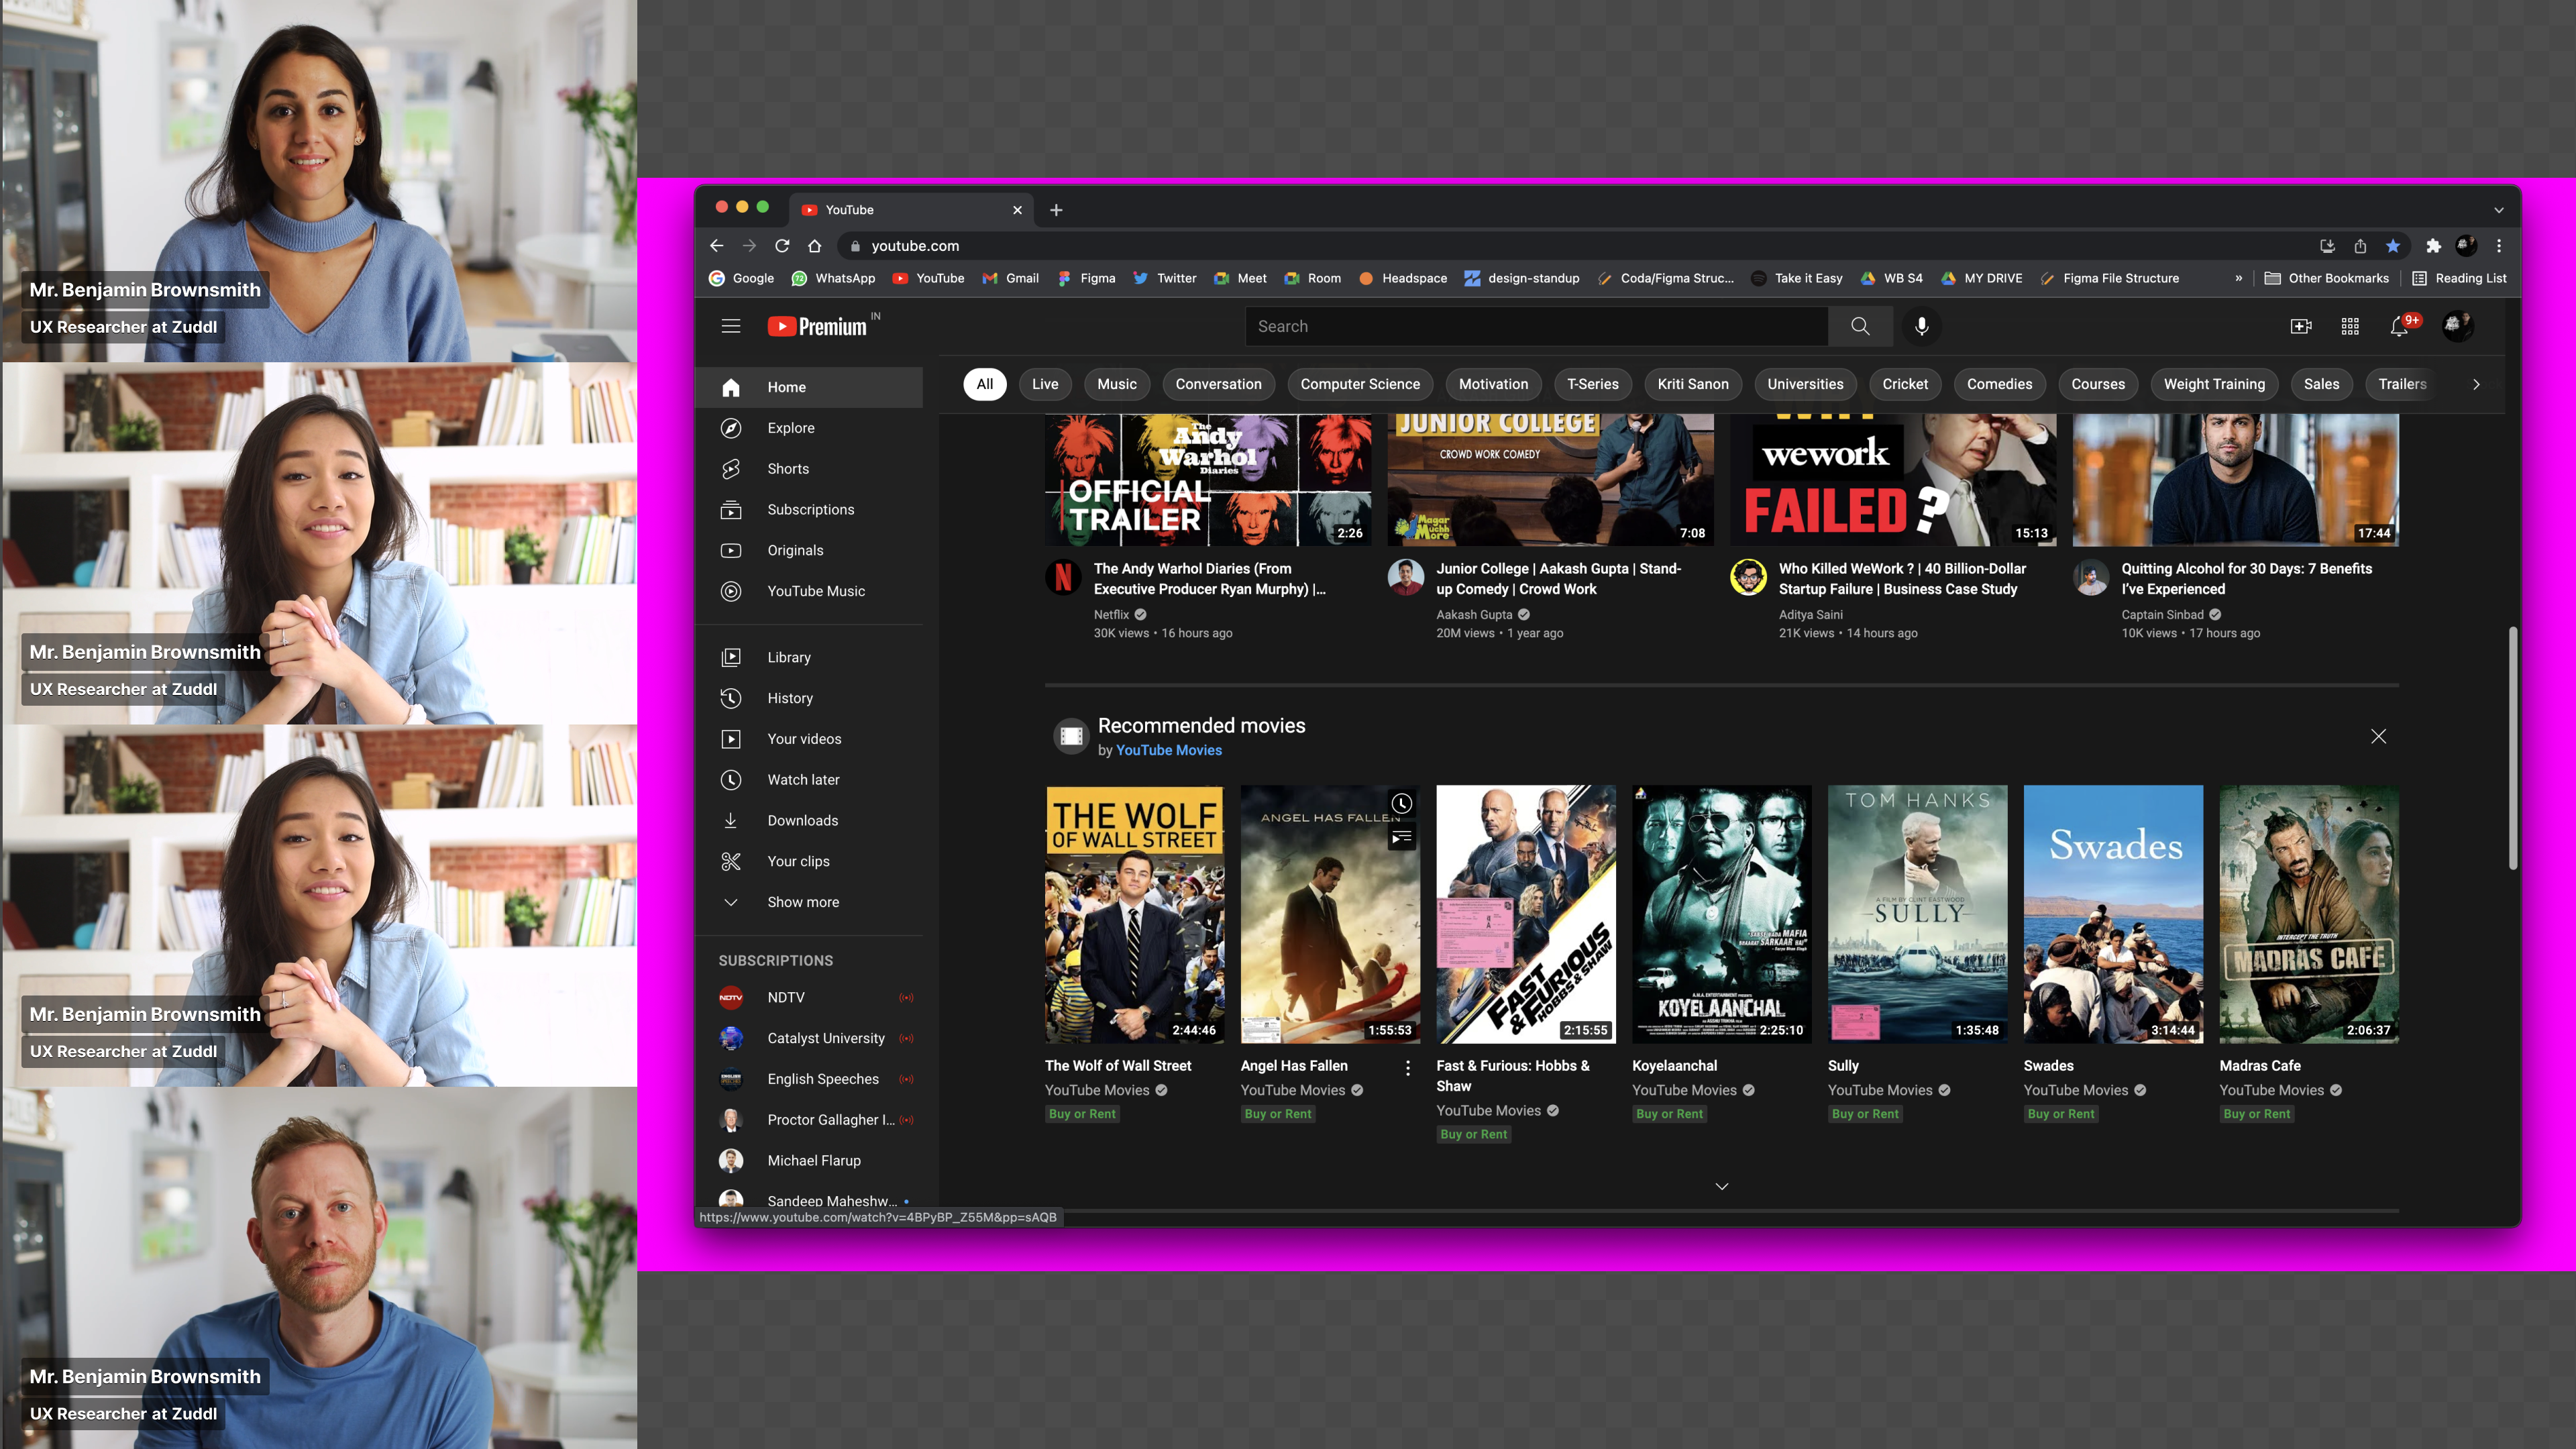Expand recommended movies with down chevron
The height and width of the screenshot is (1449, 2576).
pyautogui.click(x=1721, y=1186)
